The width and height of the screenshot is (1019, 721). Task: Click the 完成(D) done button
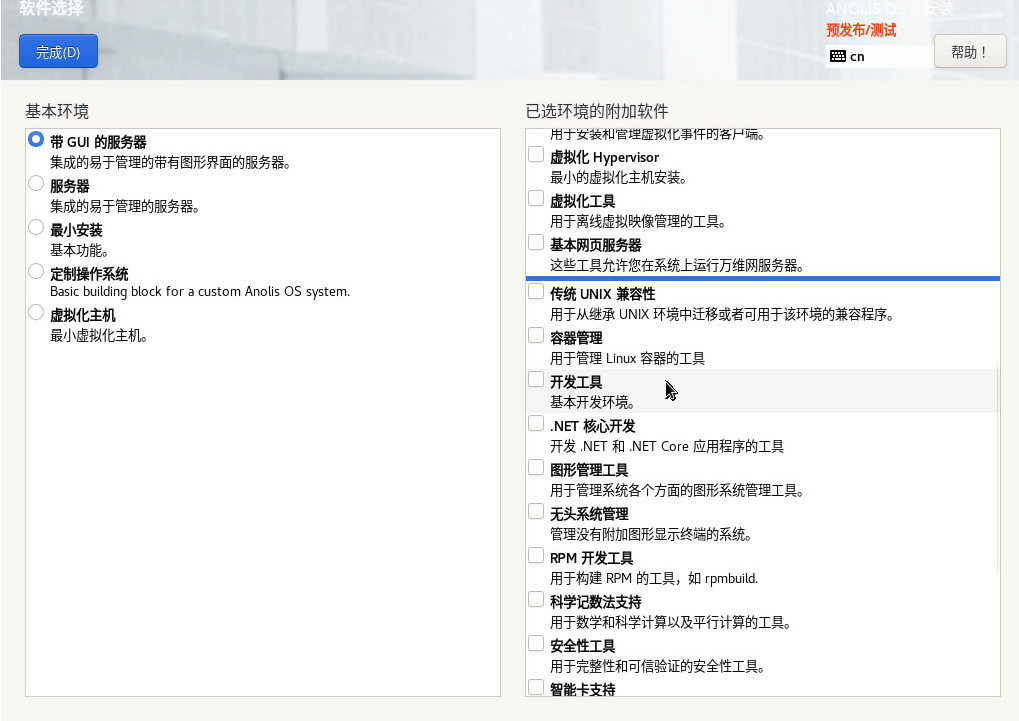click(x=58, y=52)
